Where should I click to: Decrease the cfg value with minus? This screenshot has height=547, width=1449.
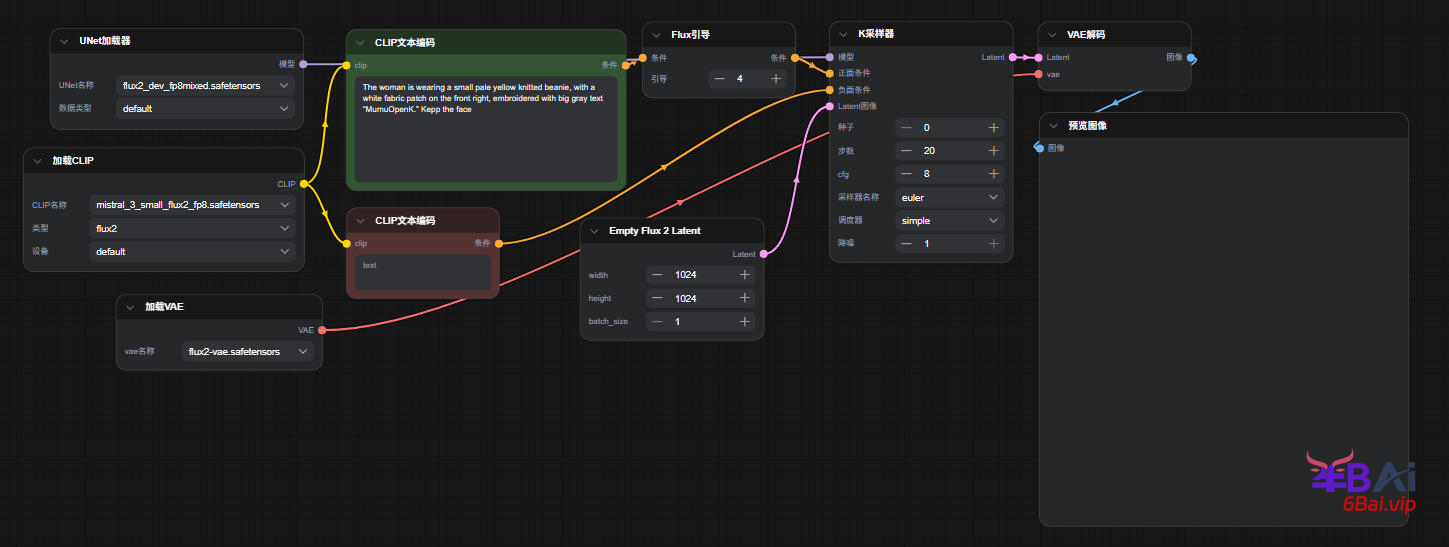click(x=906, y=174)
